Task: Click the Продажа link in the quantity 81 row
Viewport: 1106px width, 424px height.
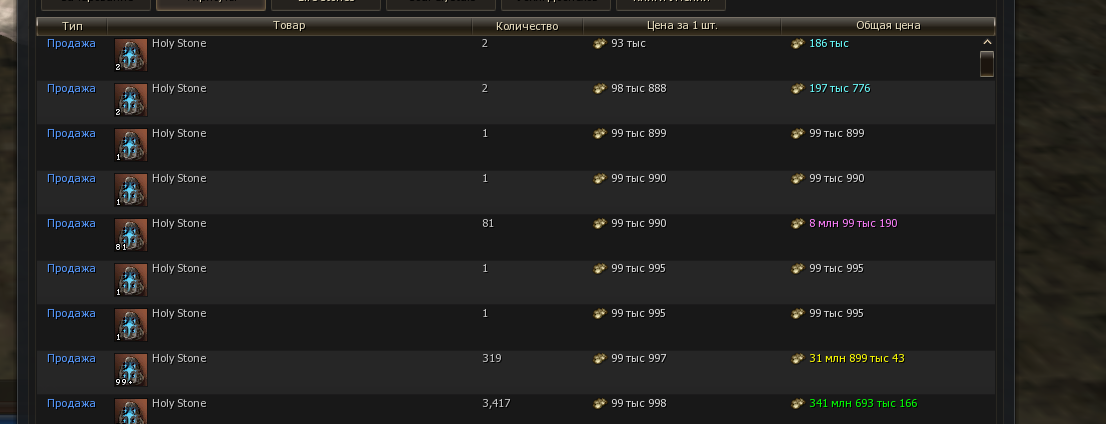Action: click(71, 224)
